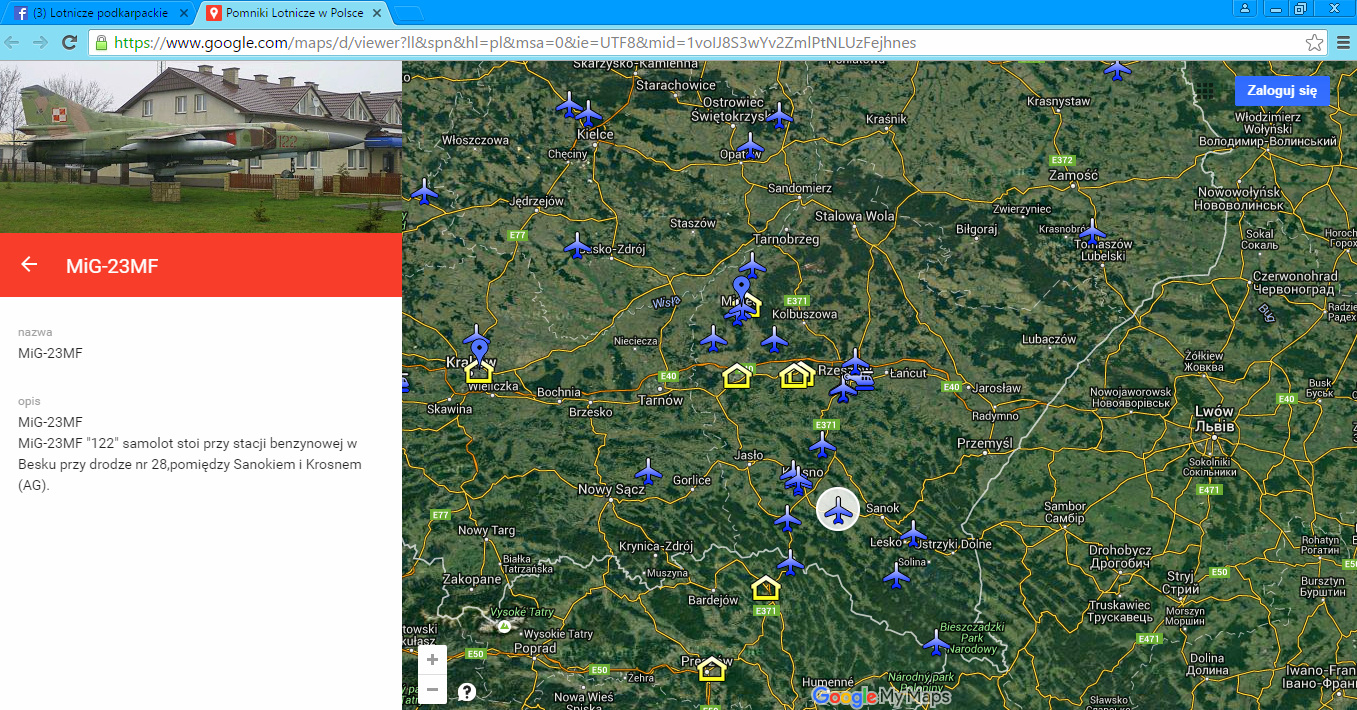Zoom out the map with minus button
This screenshot has height=710, width=1357.
click(x=432, y=690)
